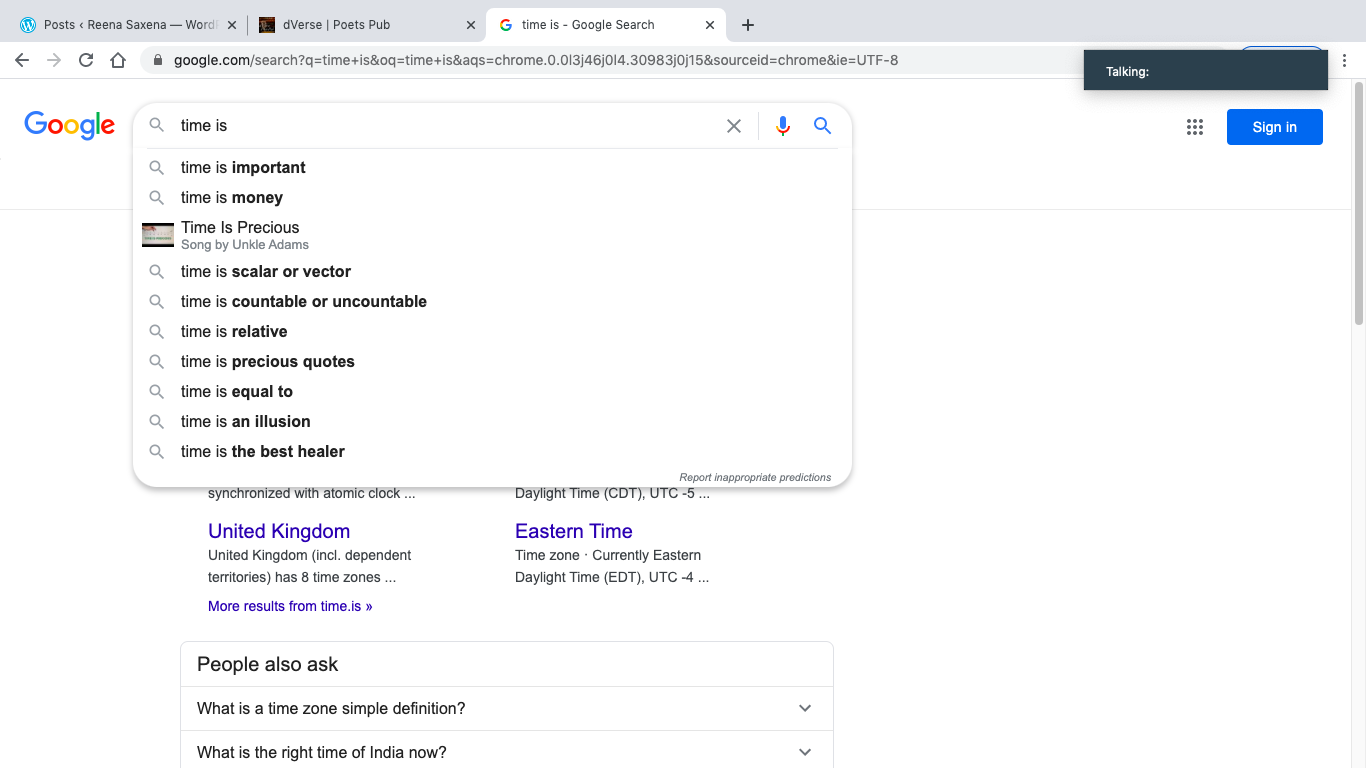Select the "time is money" suggestion

[232, 198]
